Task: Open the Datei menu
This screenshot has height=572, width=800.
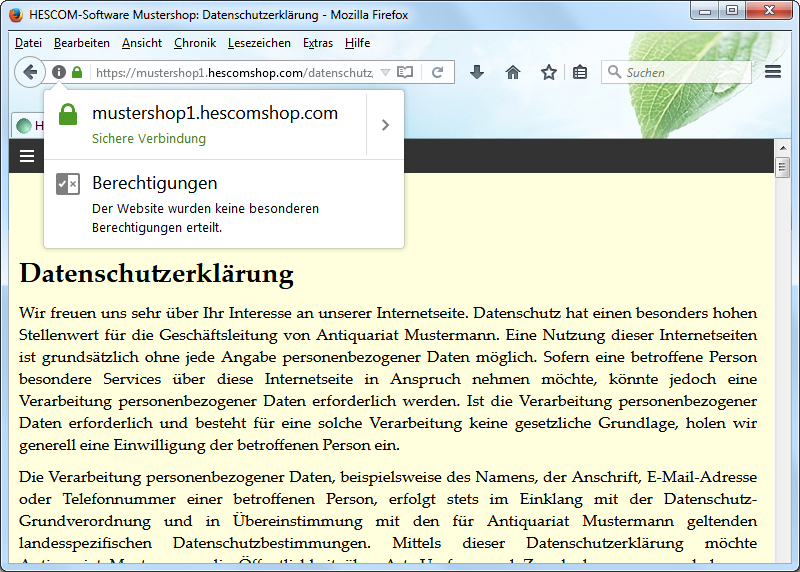Action: (28, 43)
